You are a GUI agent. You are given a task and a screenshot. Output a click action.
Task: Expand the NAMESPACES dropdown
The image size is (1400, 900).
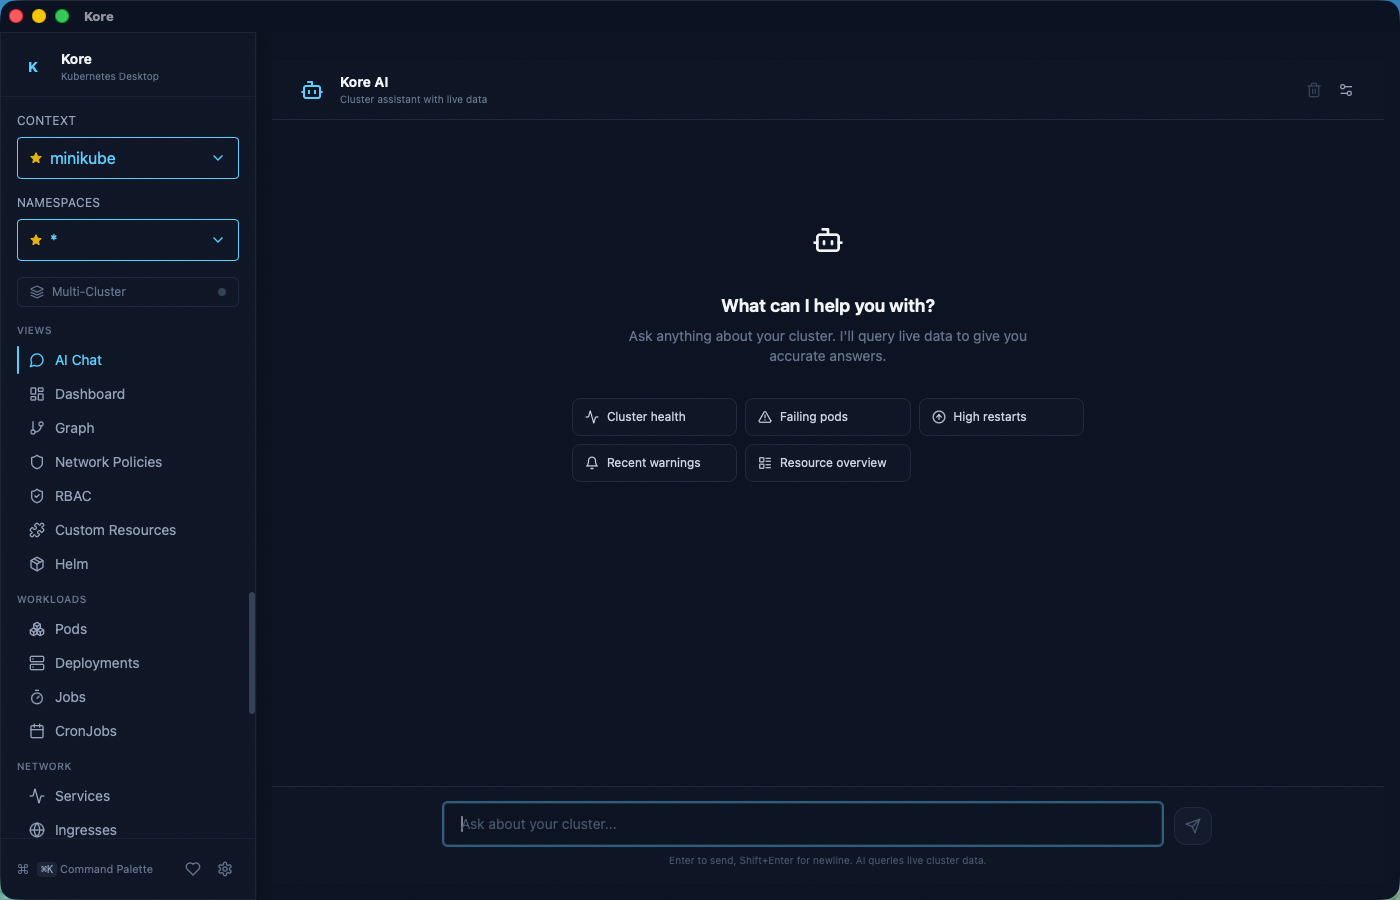coord(127,240)
